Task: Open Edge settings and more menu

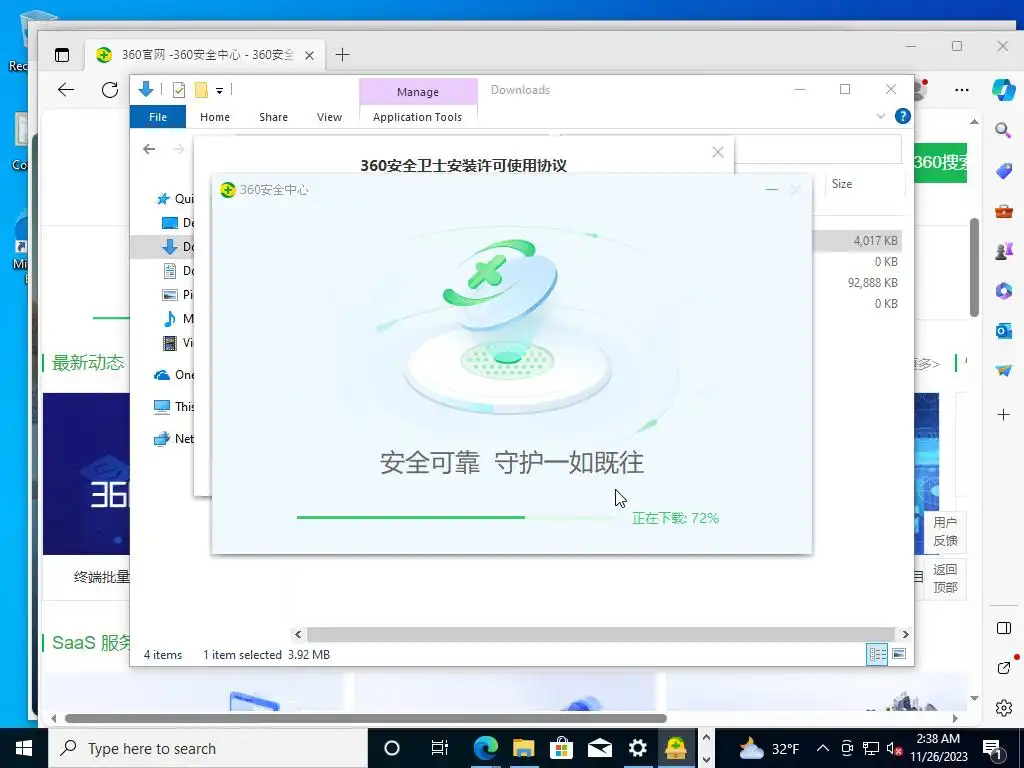Action: (962, 89)
